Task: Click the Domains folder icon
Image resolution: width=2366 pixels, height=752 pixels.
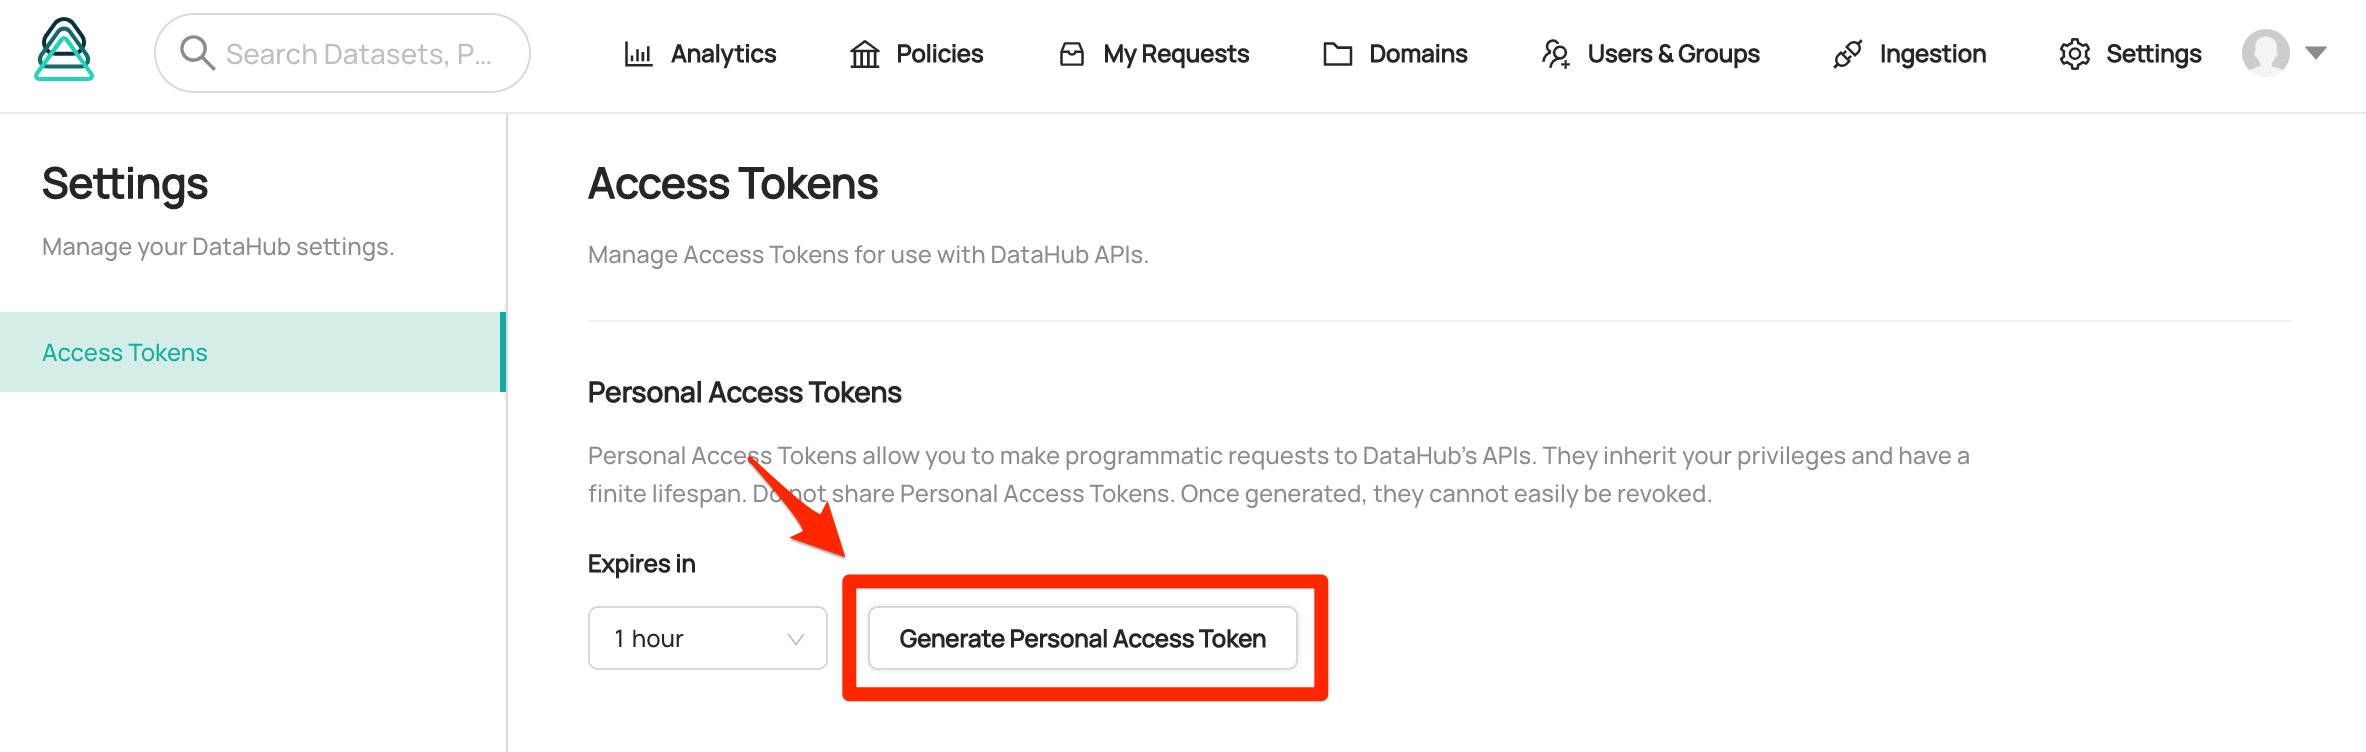Action: [x=1337, y=54]
